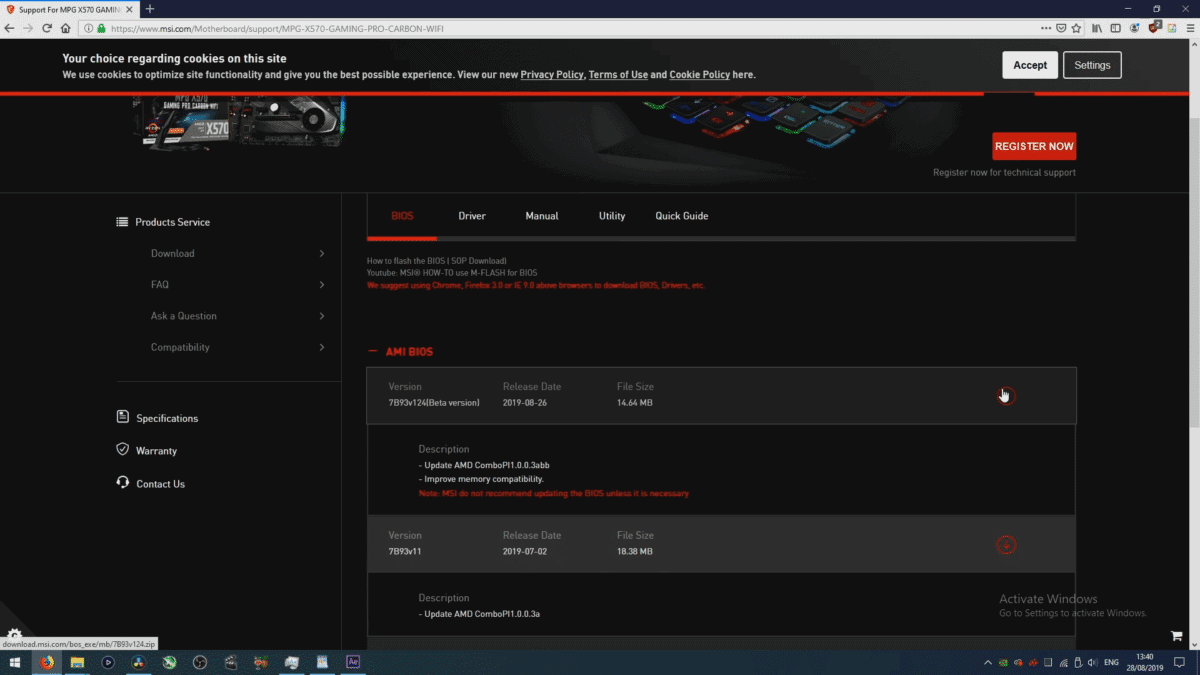Viewport: 1200px width, 675px height.
Task: Switch to the Driver tab
Action: click(472, 216)
